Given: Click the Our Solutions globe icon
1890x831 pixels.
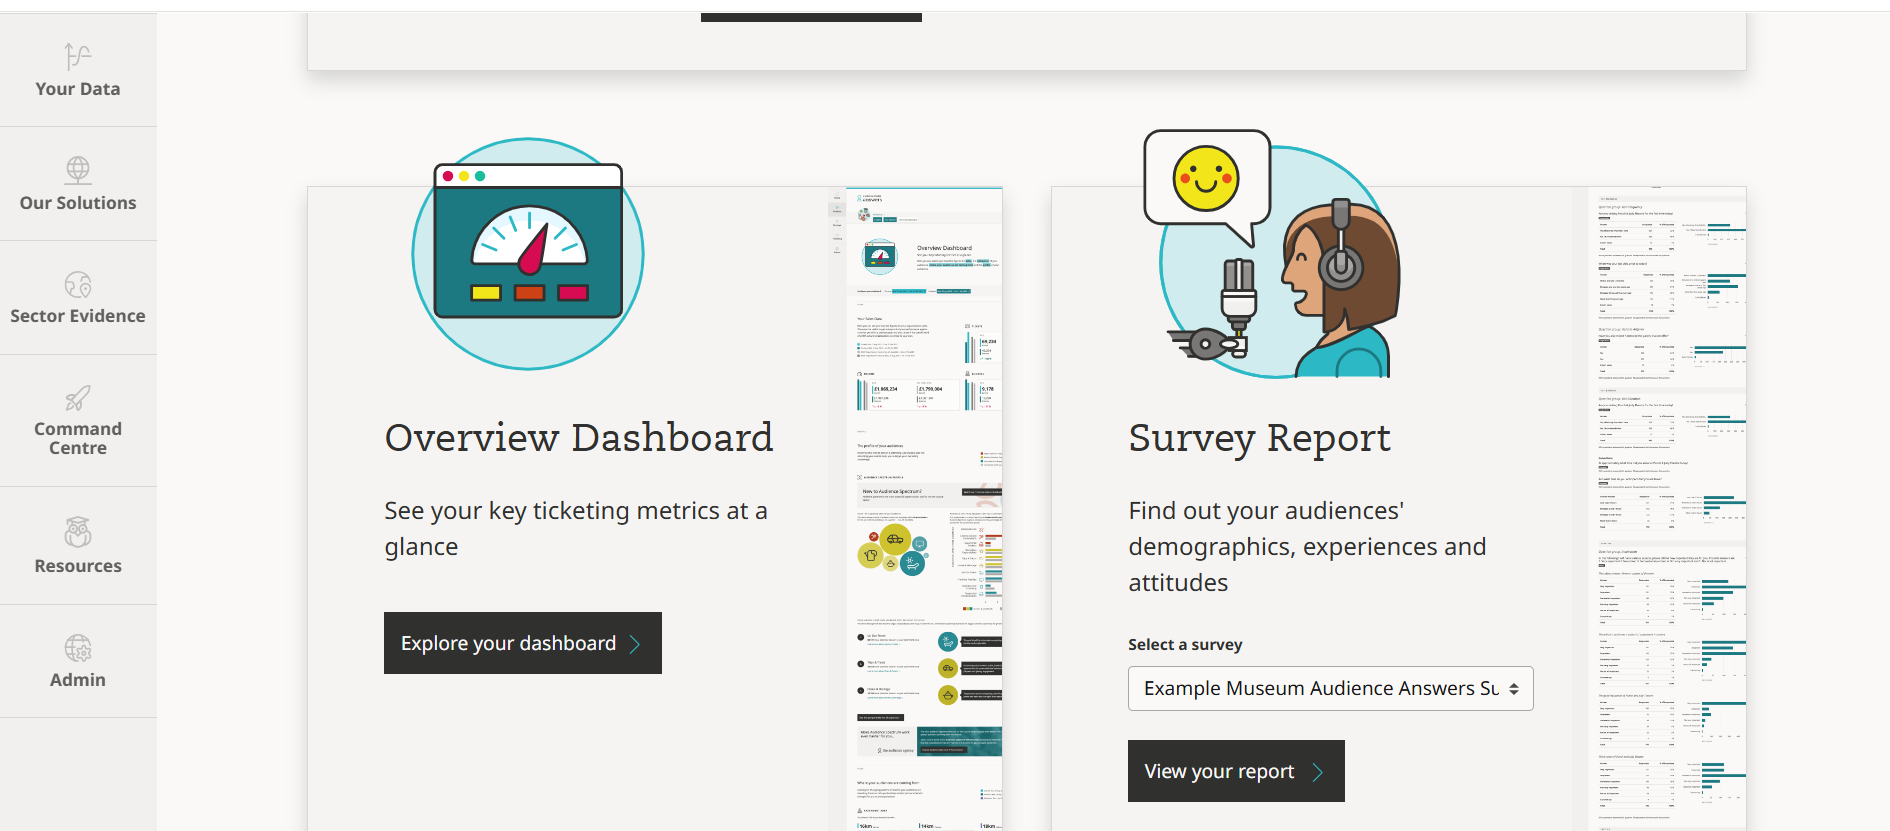Looking at the screenshot, I should coord(78,170).
